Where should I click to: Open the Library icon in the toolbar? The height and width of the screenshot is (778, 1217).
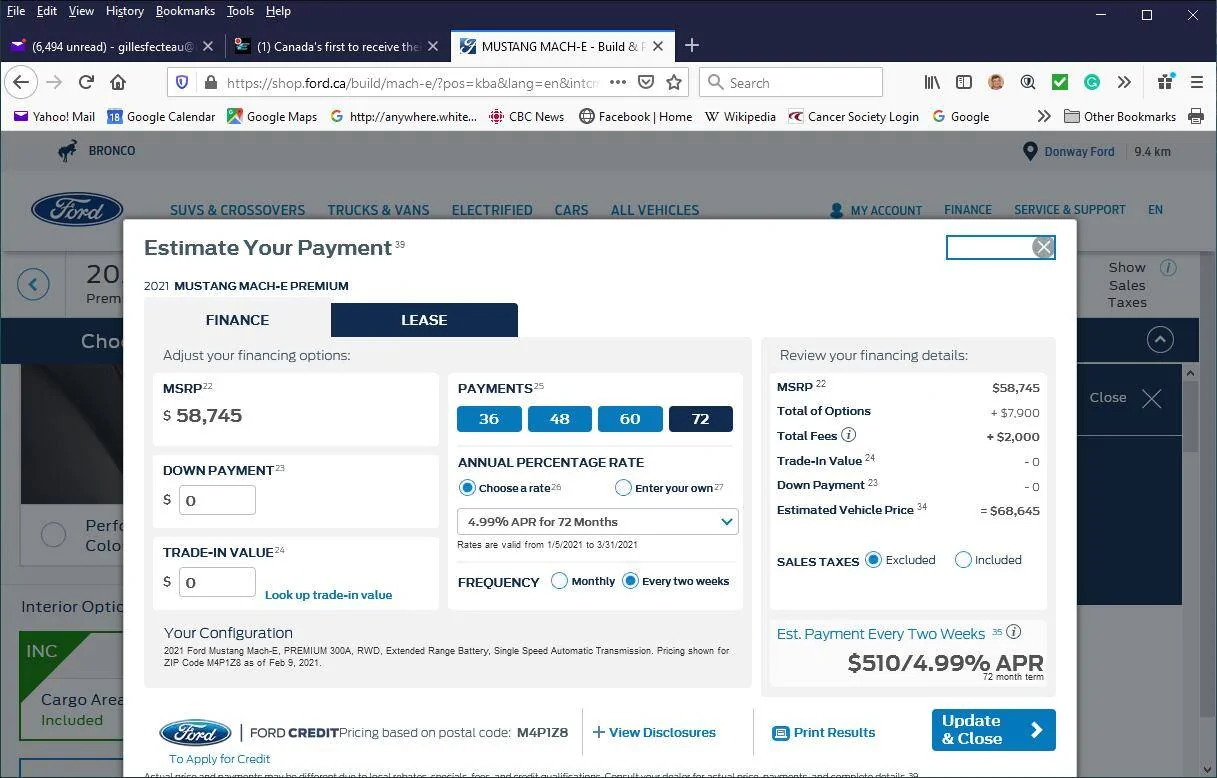[932, 82]
